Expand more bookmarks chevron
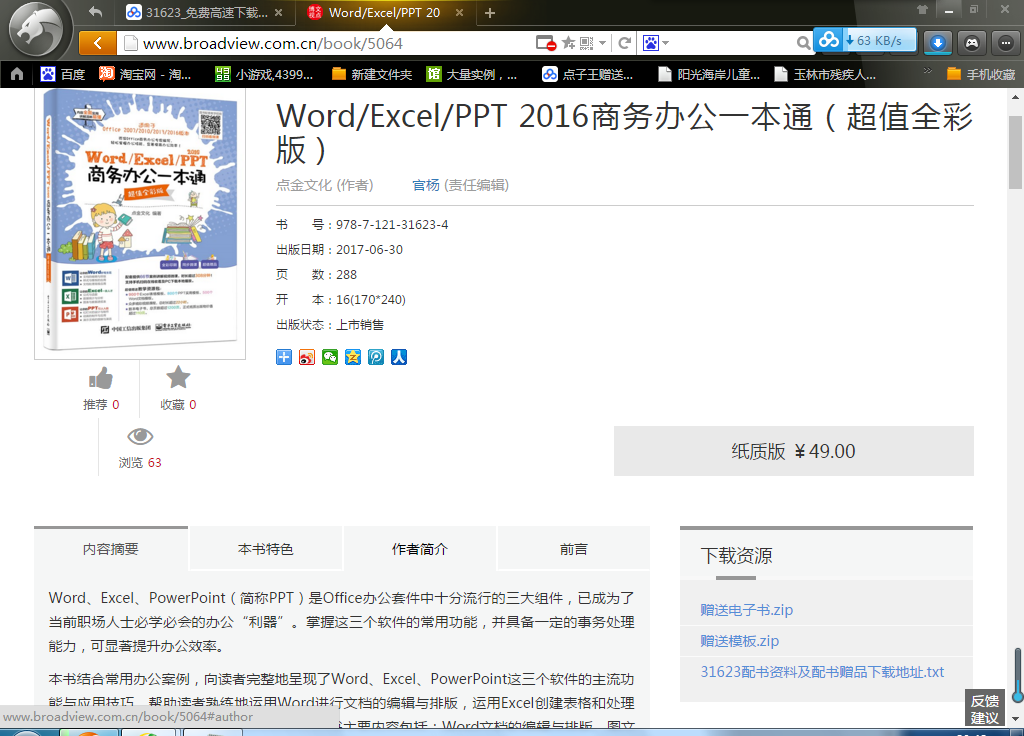The width and height of the screenshot is (1024, 736). tap(927, 71)
